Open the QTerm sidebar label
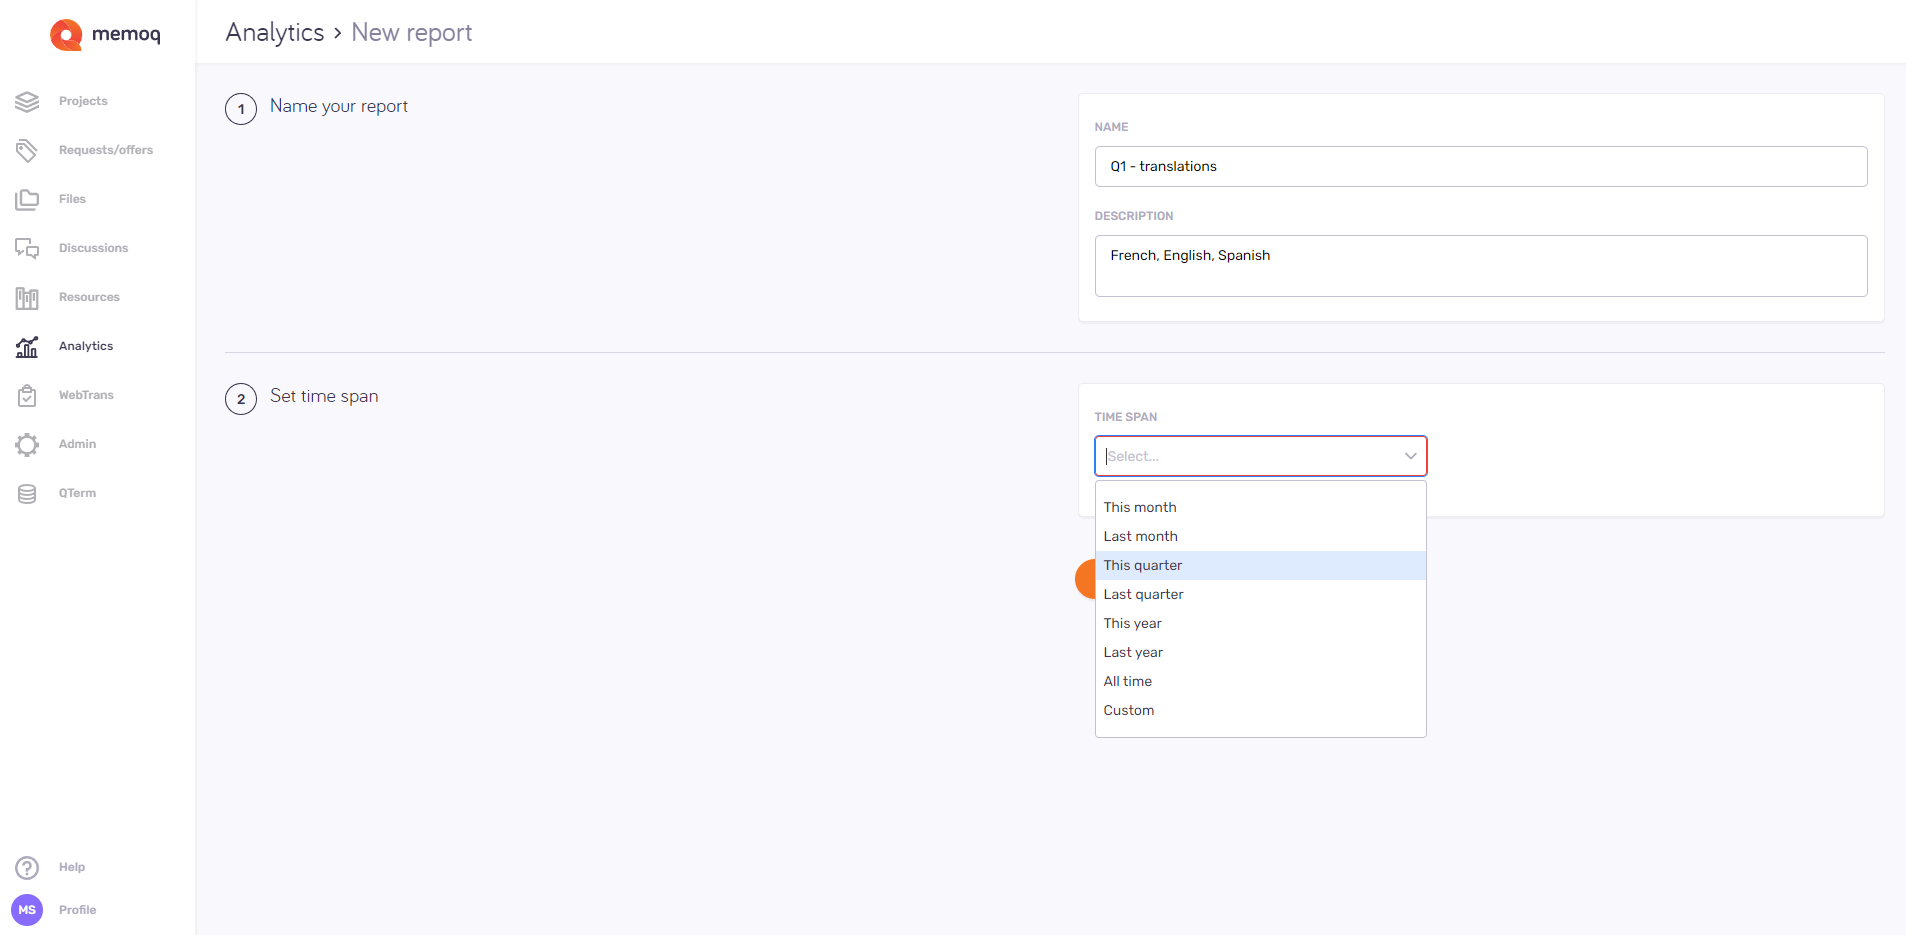 77,493
